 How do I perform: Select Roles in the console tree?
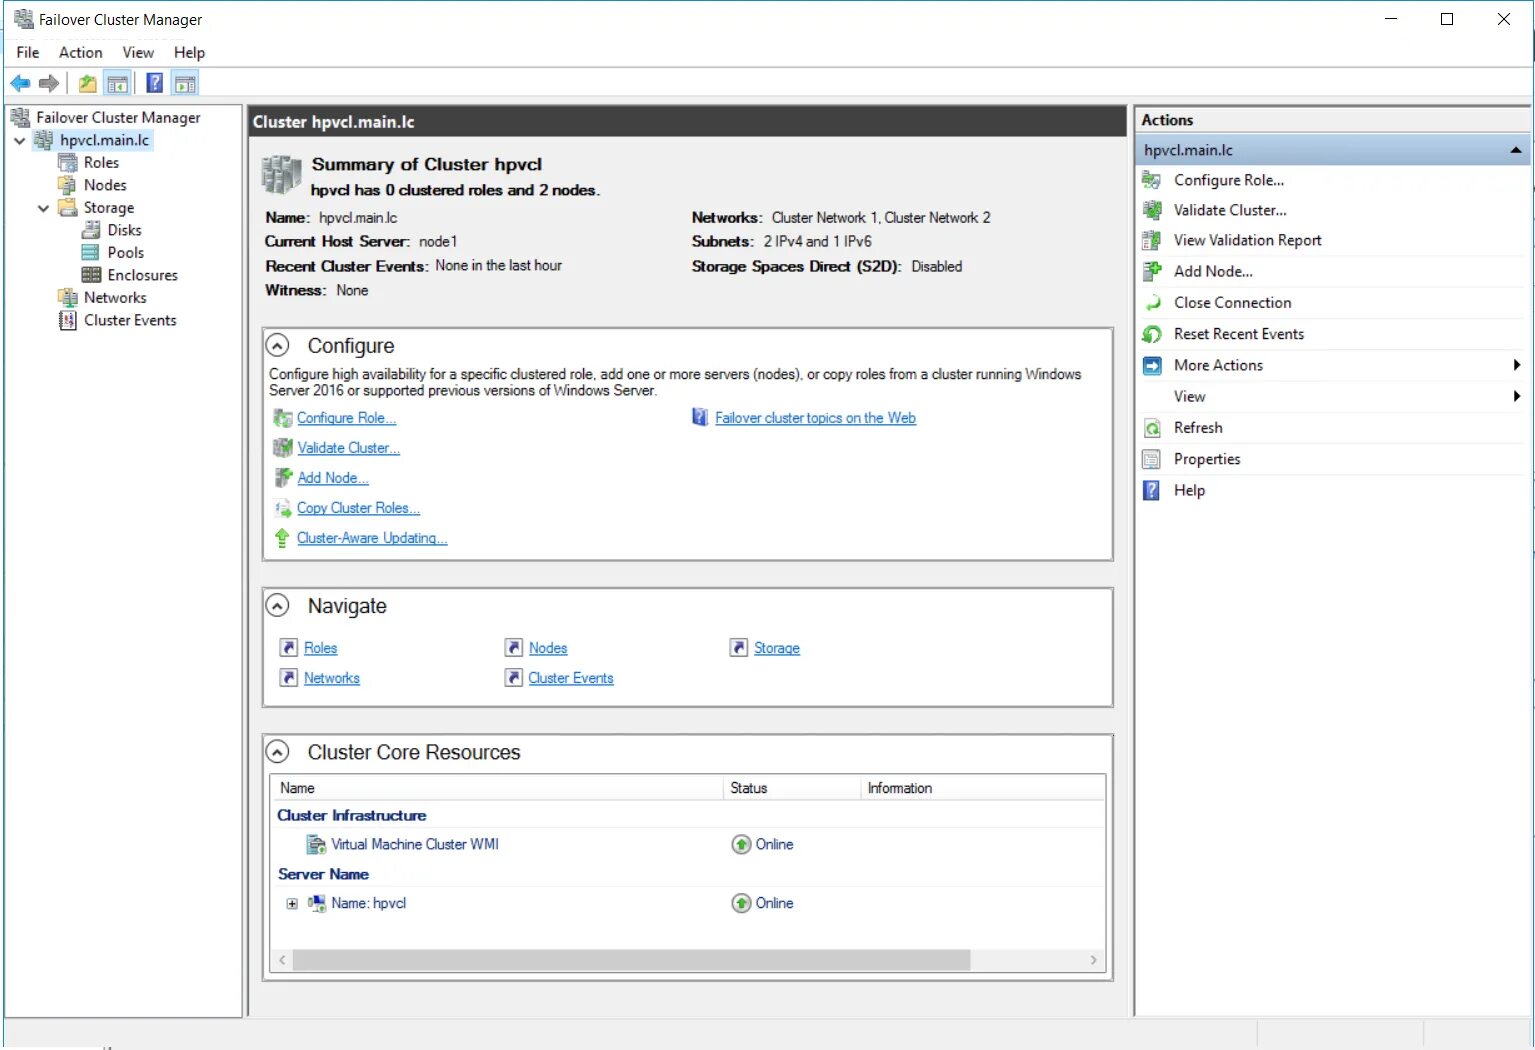pyautogui.click(x=101, y=163)
